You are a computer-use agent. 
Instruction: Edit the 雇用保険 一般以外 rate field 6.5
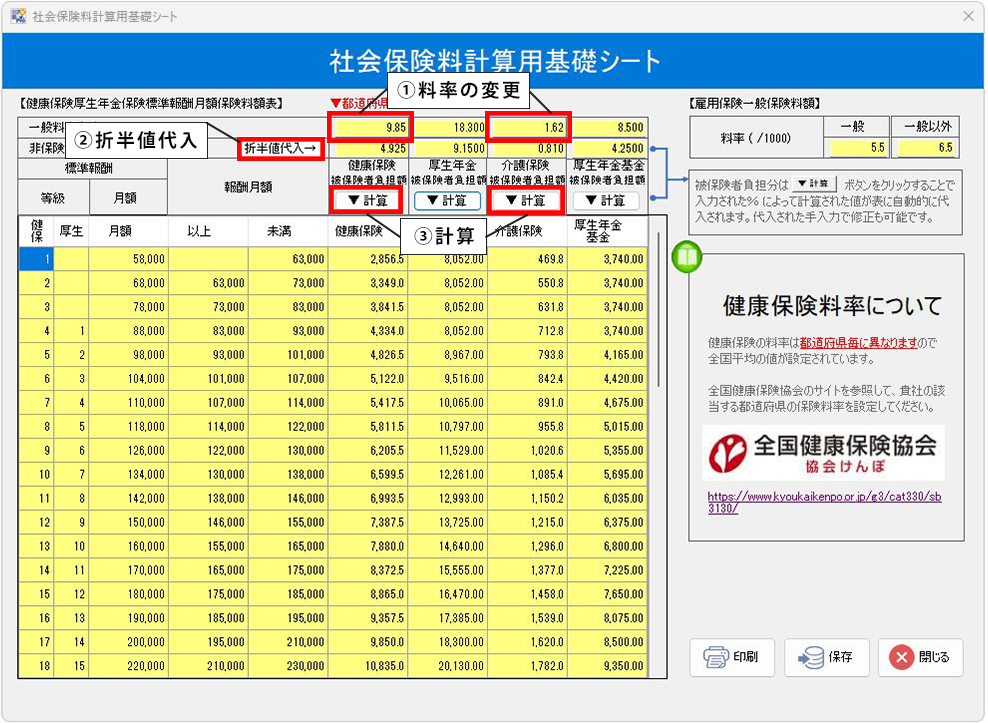[x=928, y=147]
